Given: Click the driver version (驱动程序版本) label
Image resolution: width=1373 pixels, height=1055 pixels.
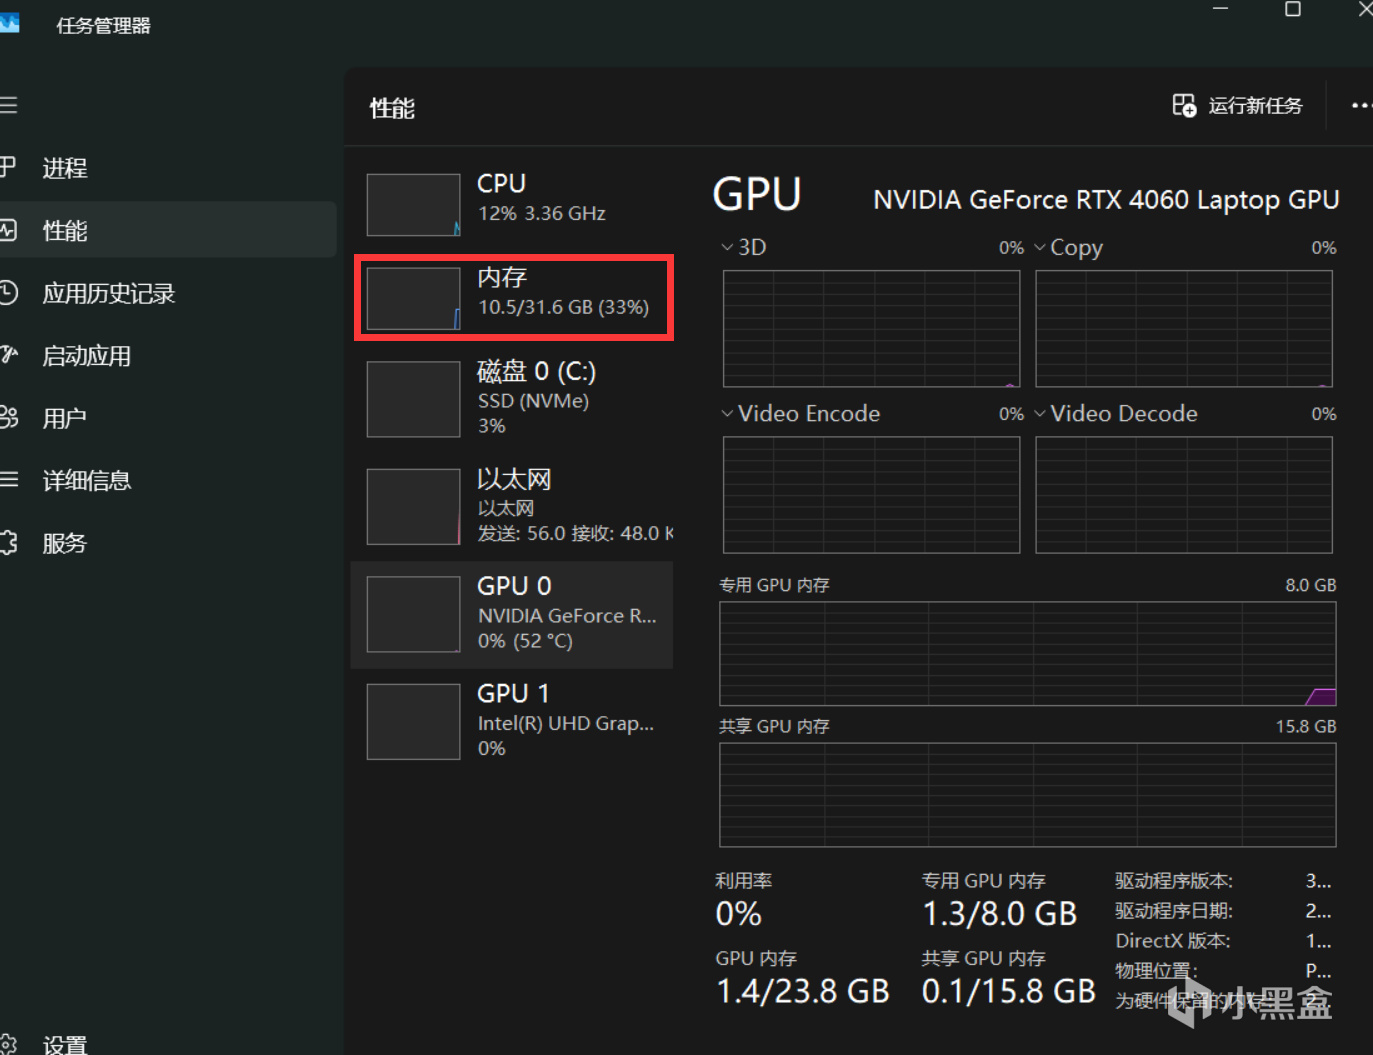Looking at the screenshot, I should [1174, 881].
